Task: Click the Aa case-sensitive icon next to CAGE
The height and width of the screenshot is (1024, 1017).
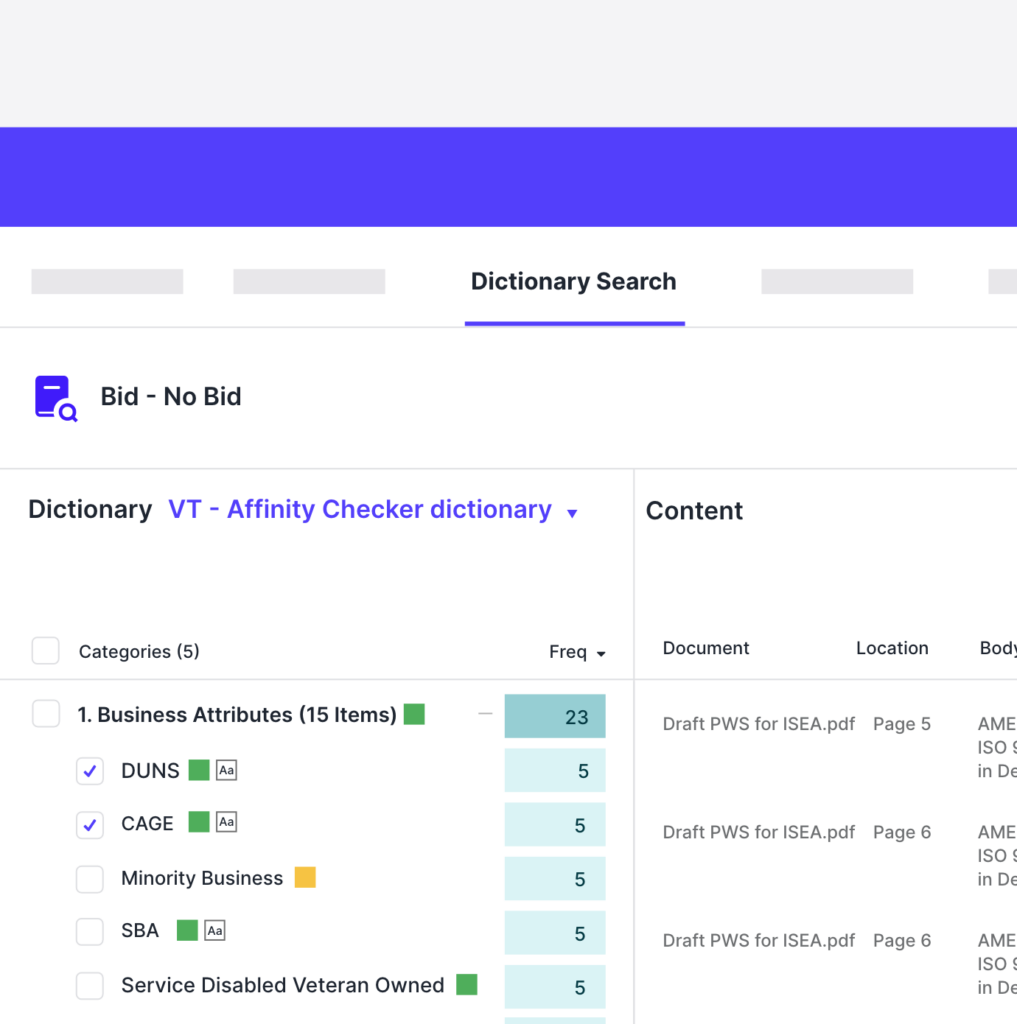Action: [x=227, y=823]
